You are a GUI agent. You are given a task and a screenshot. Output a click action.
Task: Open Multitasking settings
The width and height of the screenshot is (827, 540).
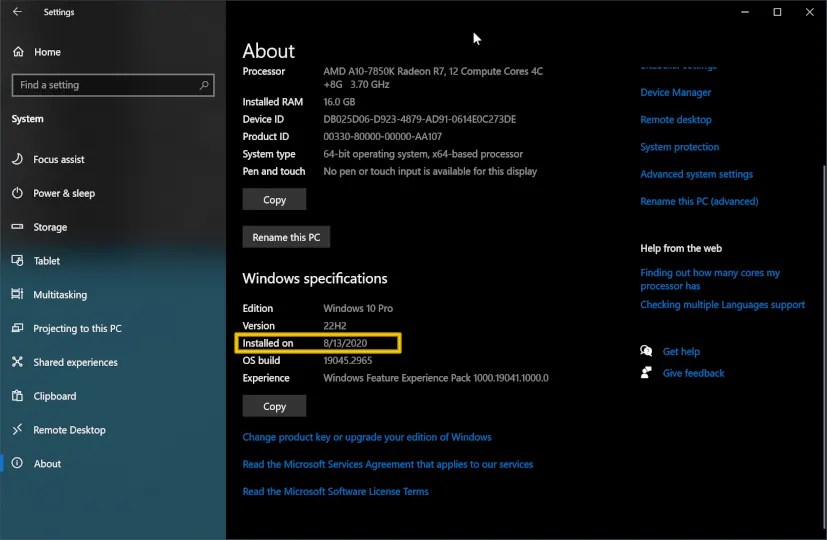click(60, 294)
